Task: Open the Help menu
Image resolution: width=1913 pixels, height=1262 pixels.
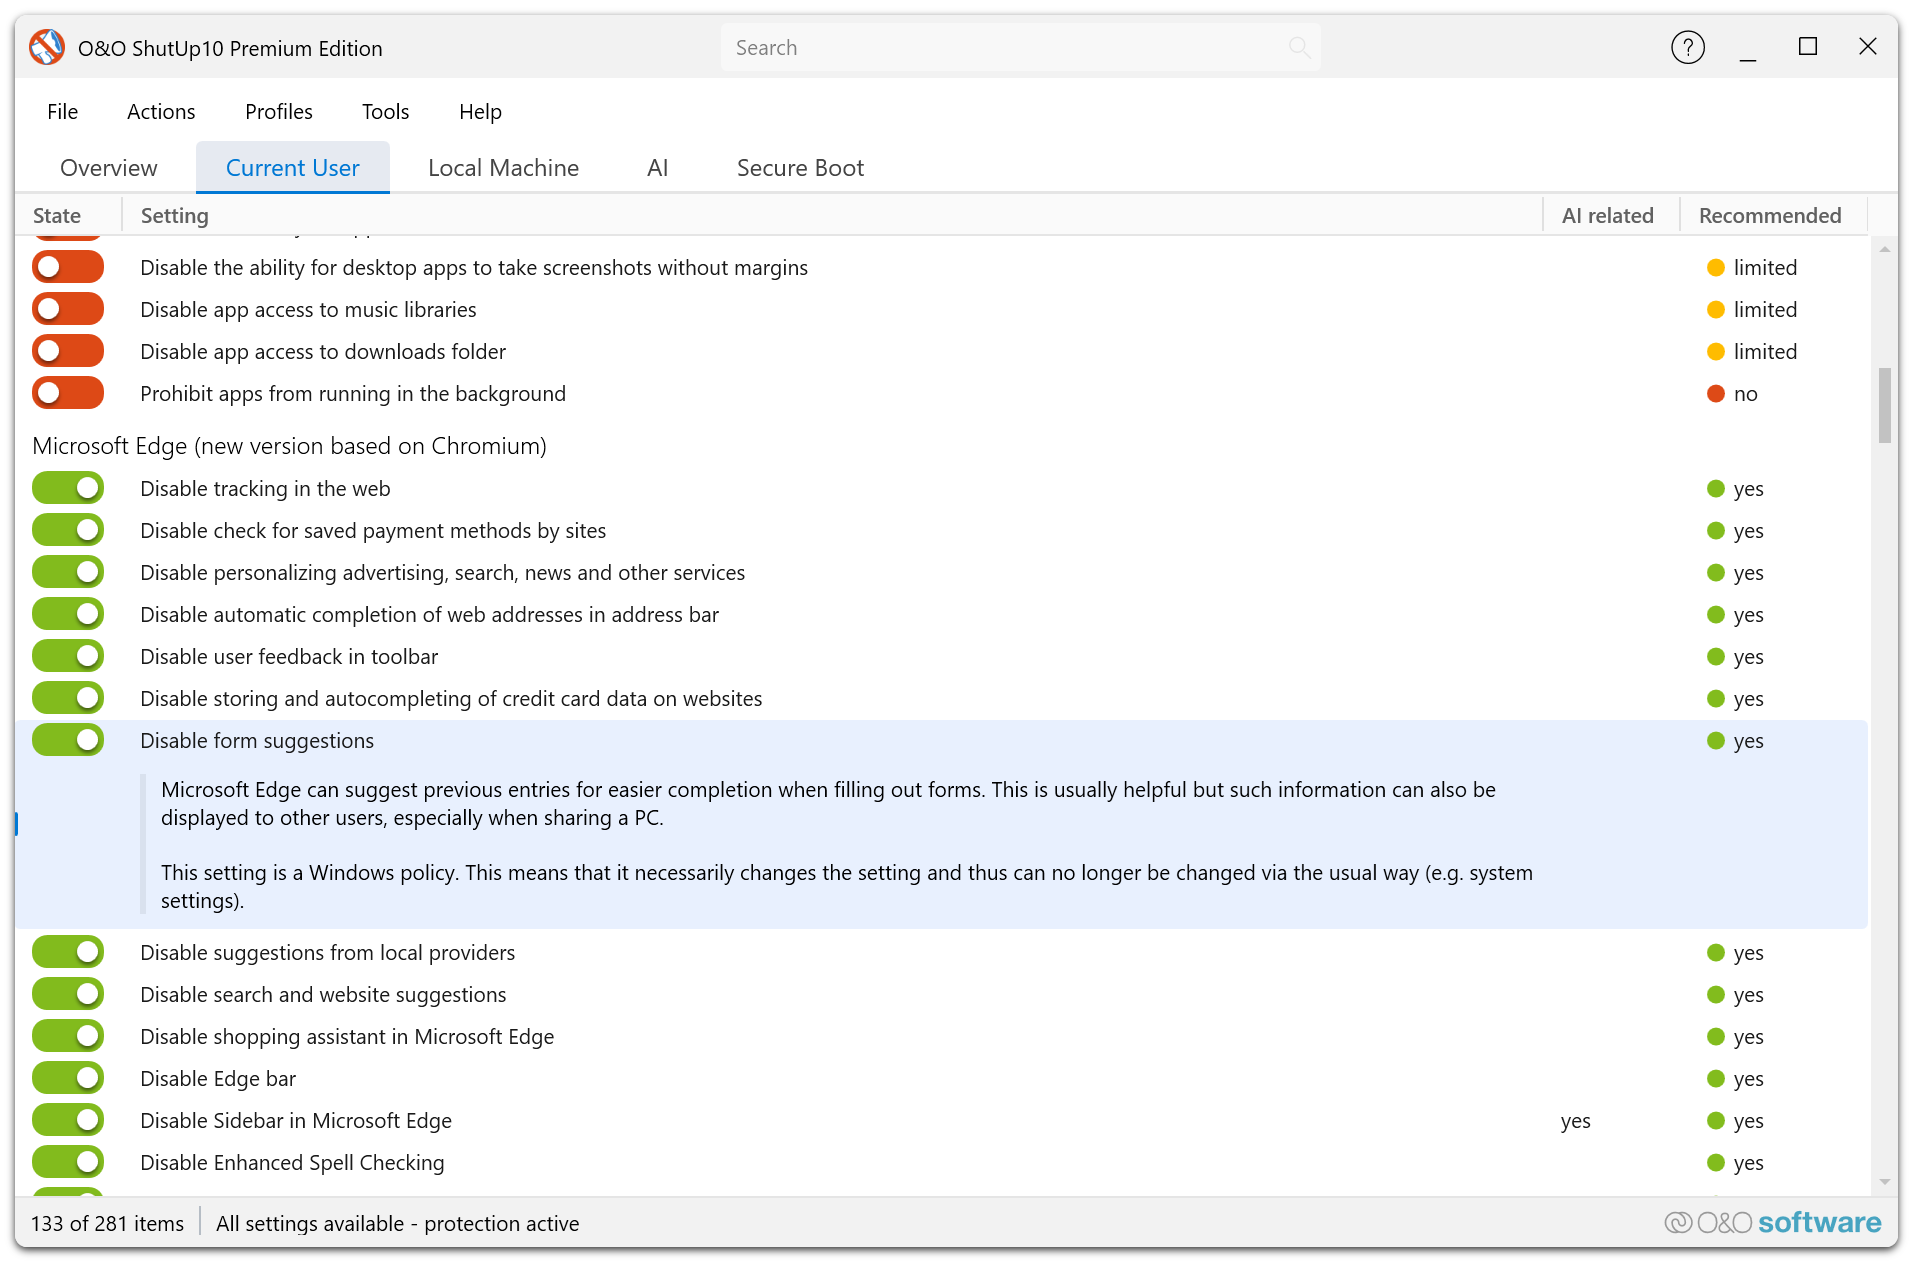Action: (480, 112)
